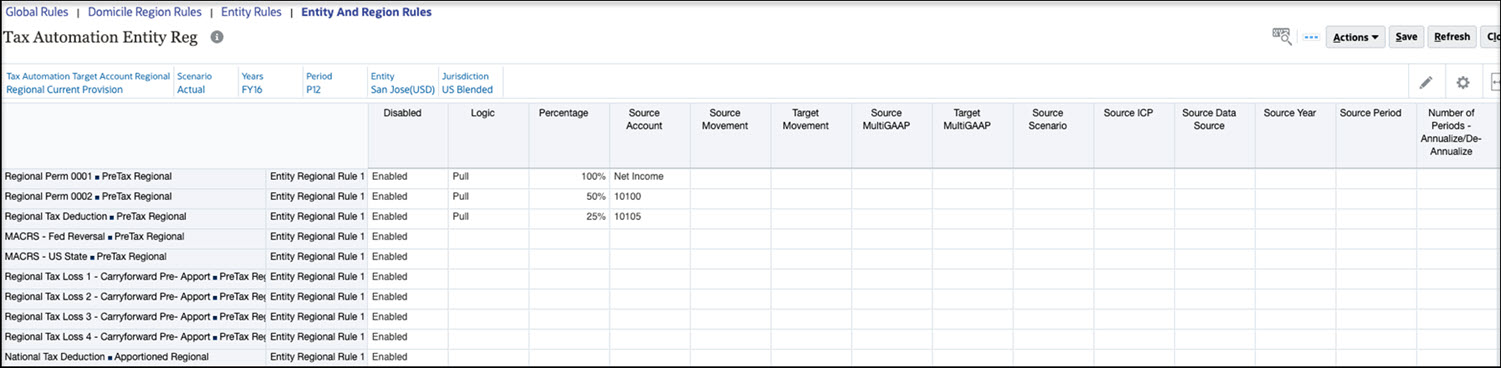Image resolution: width=1501 pixels, height=368 pixels.
Task: Select the Source ICP column header
Action: tap(1134, 135)
